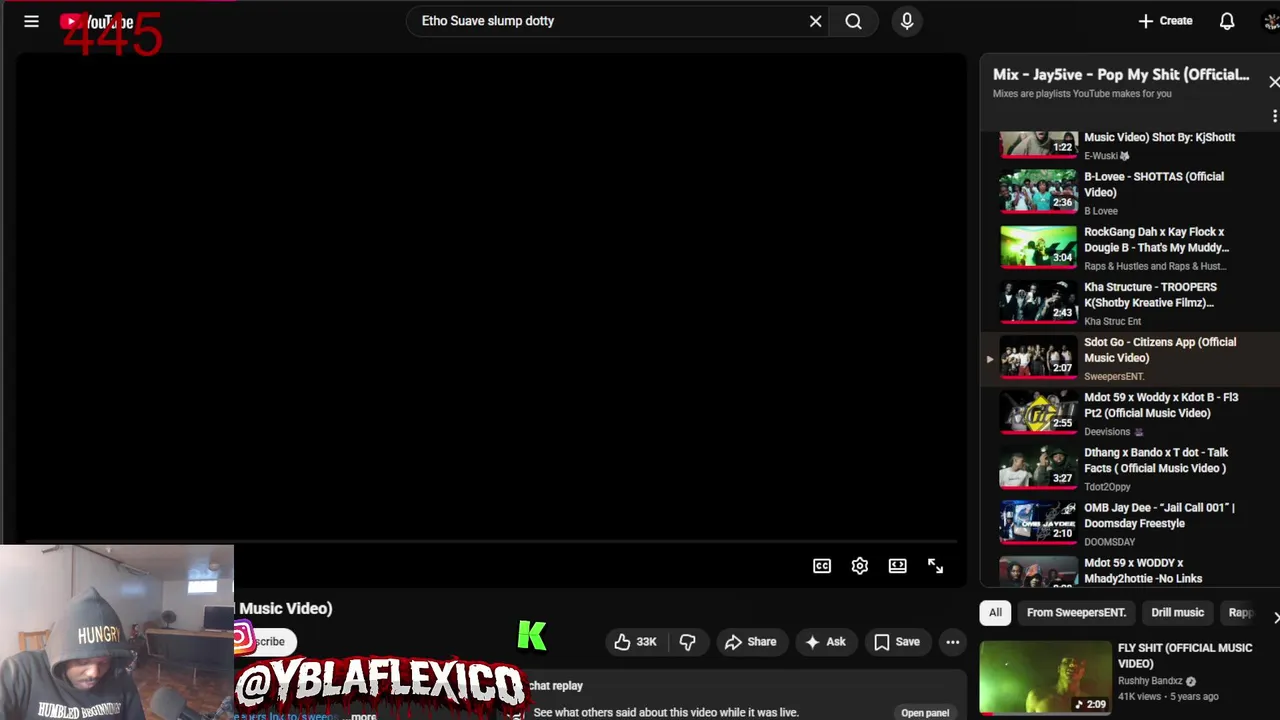This screenshot has width=1280, height=720.
Task: Play Mdot 59 x Woddy x Kdot B Fl3 Pt2
Action: click(1130, 413)
